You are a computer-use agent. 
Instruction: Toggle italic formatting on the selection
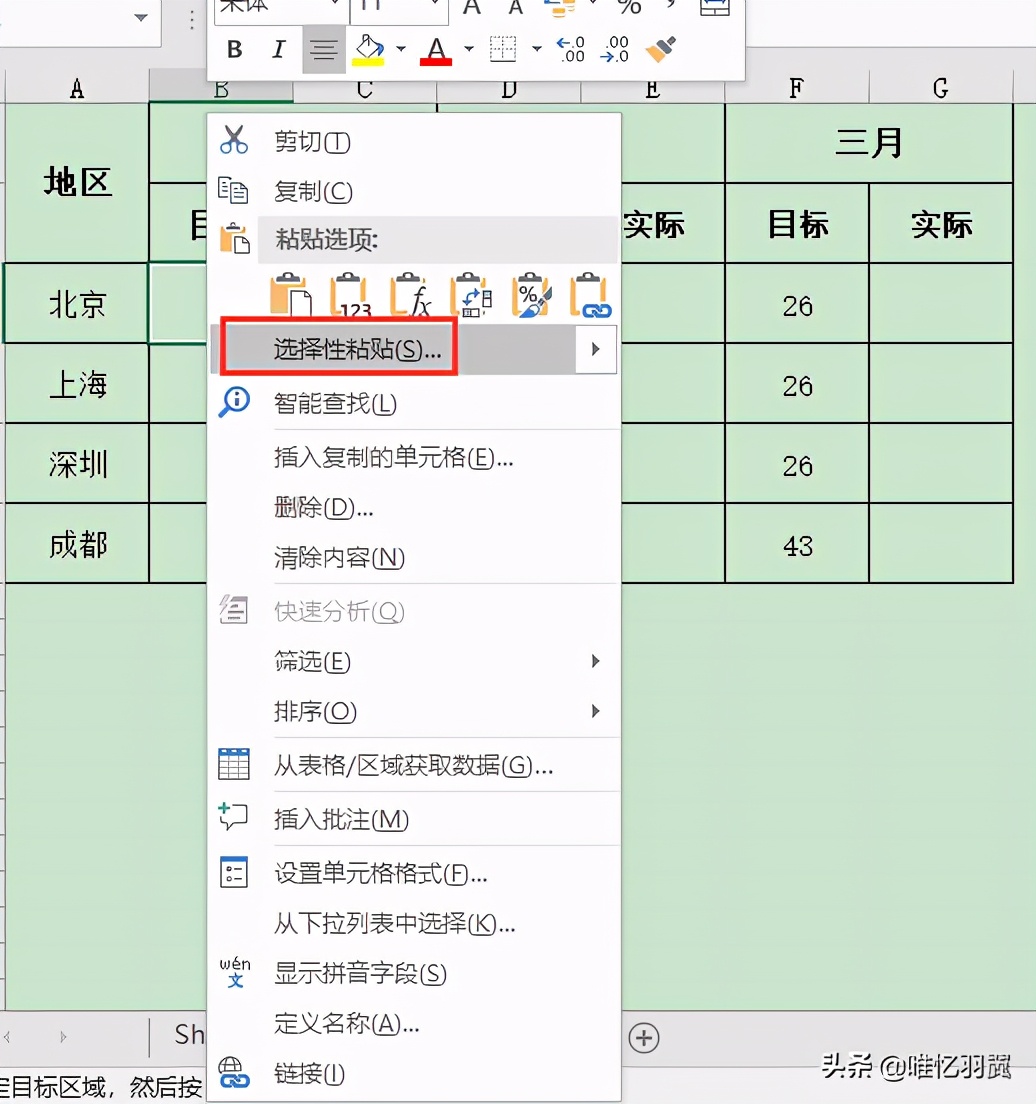tap(278, 48)
